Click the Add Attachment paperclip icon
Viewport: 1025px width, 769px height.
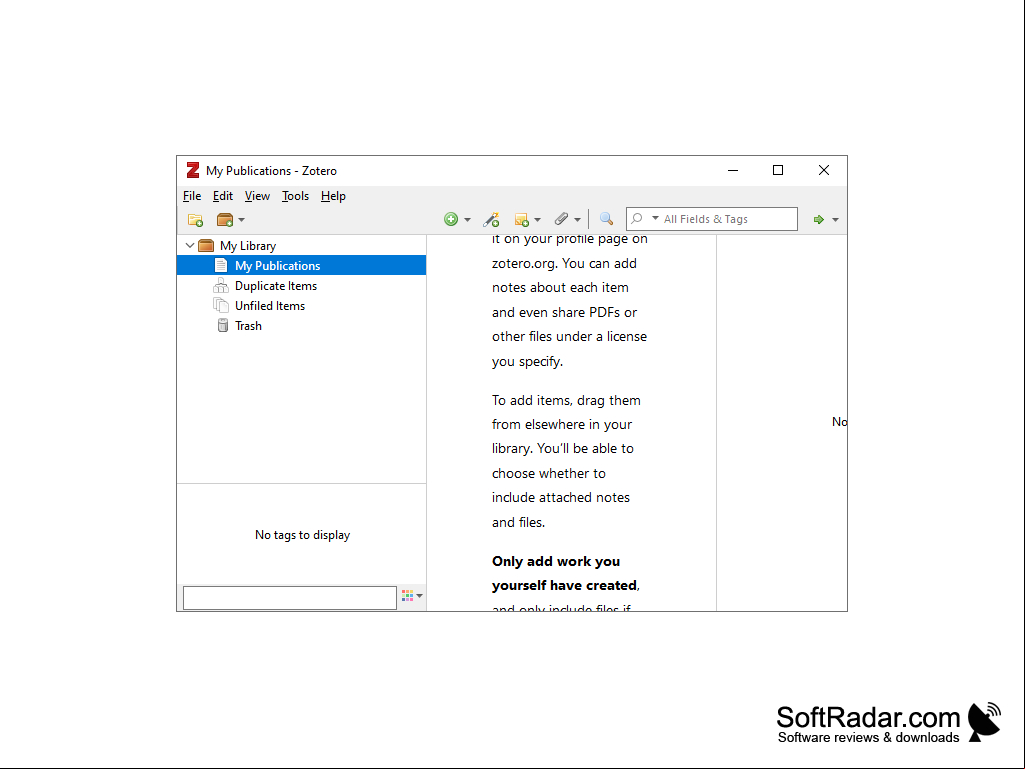562,219
